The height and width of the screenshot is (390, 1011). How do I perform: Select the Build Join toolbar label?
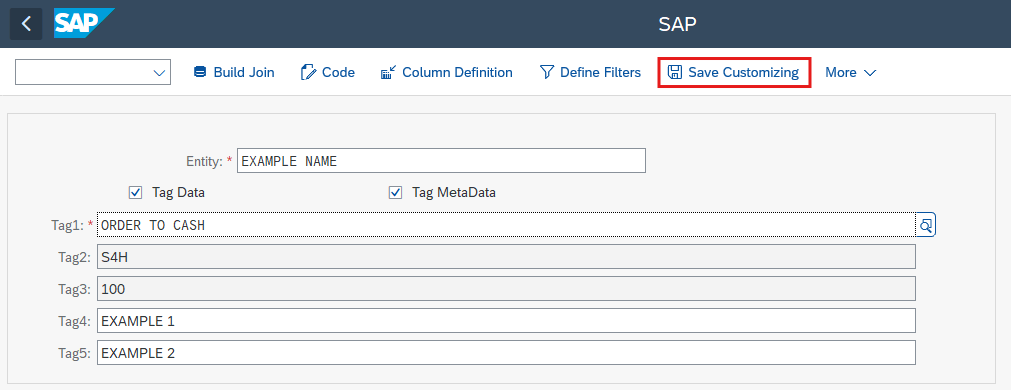(x=244, y=72)
